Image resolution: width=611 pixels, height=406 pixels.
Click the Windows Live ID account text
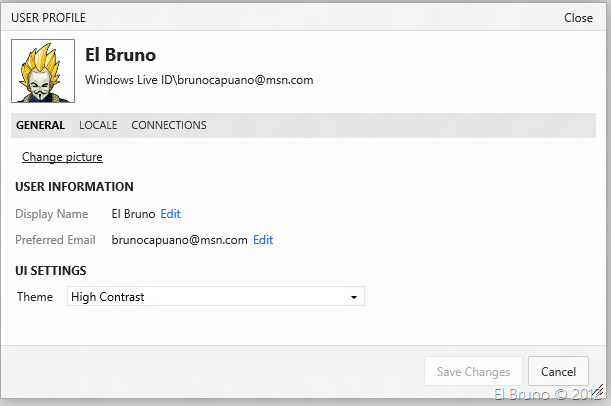point(199,80)
